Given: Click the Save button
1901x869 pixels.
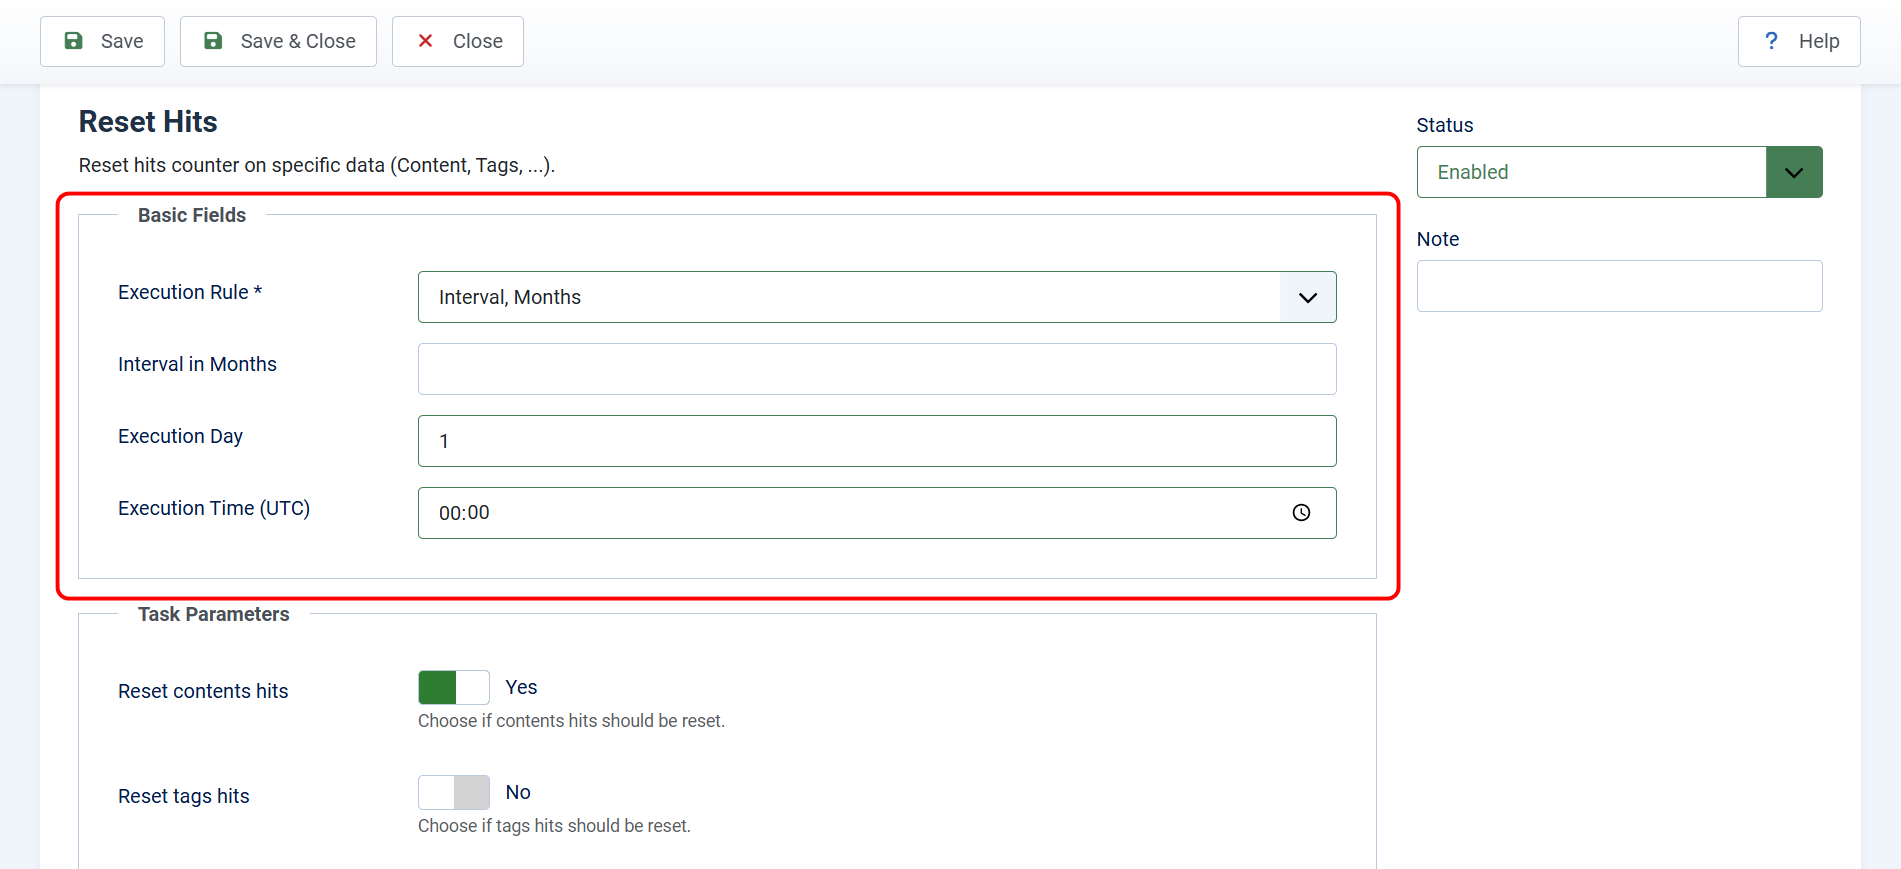Looking at the screenshot, I should coord(102,41).
